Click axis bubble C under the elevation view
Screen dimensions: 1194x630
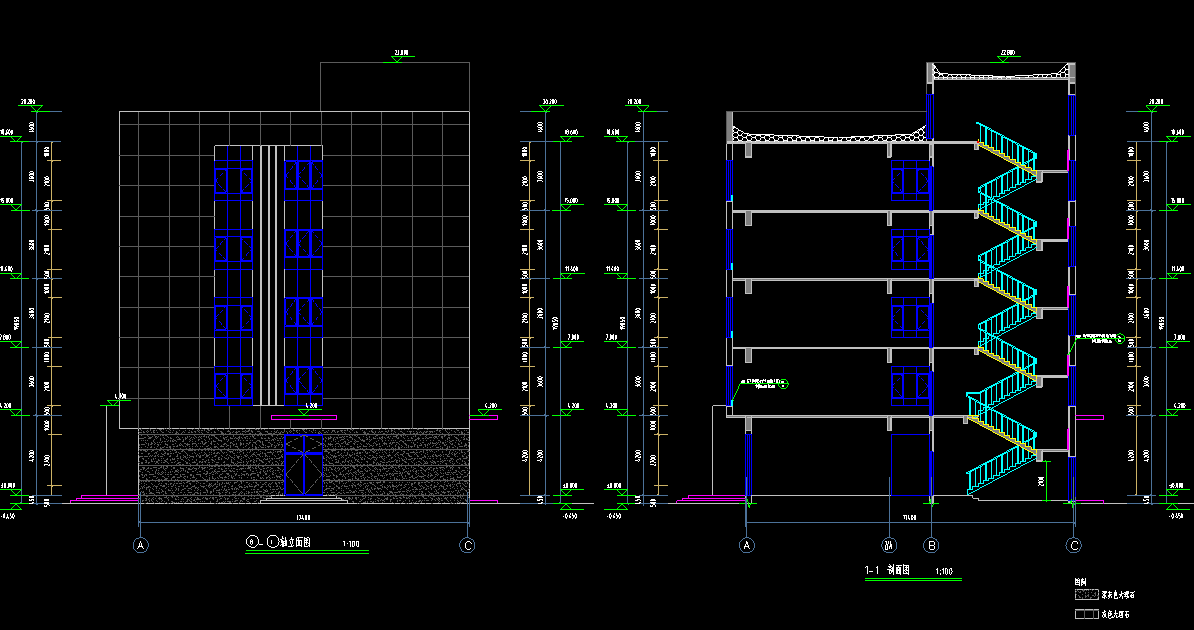coord(467,546)
